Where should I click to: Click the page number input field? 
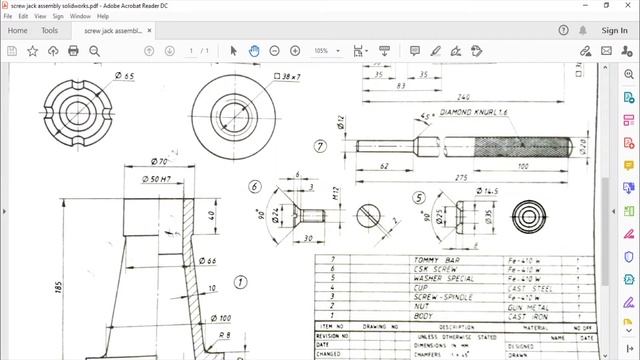(x=191, y=51)
